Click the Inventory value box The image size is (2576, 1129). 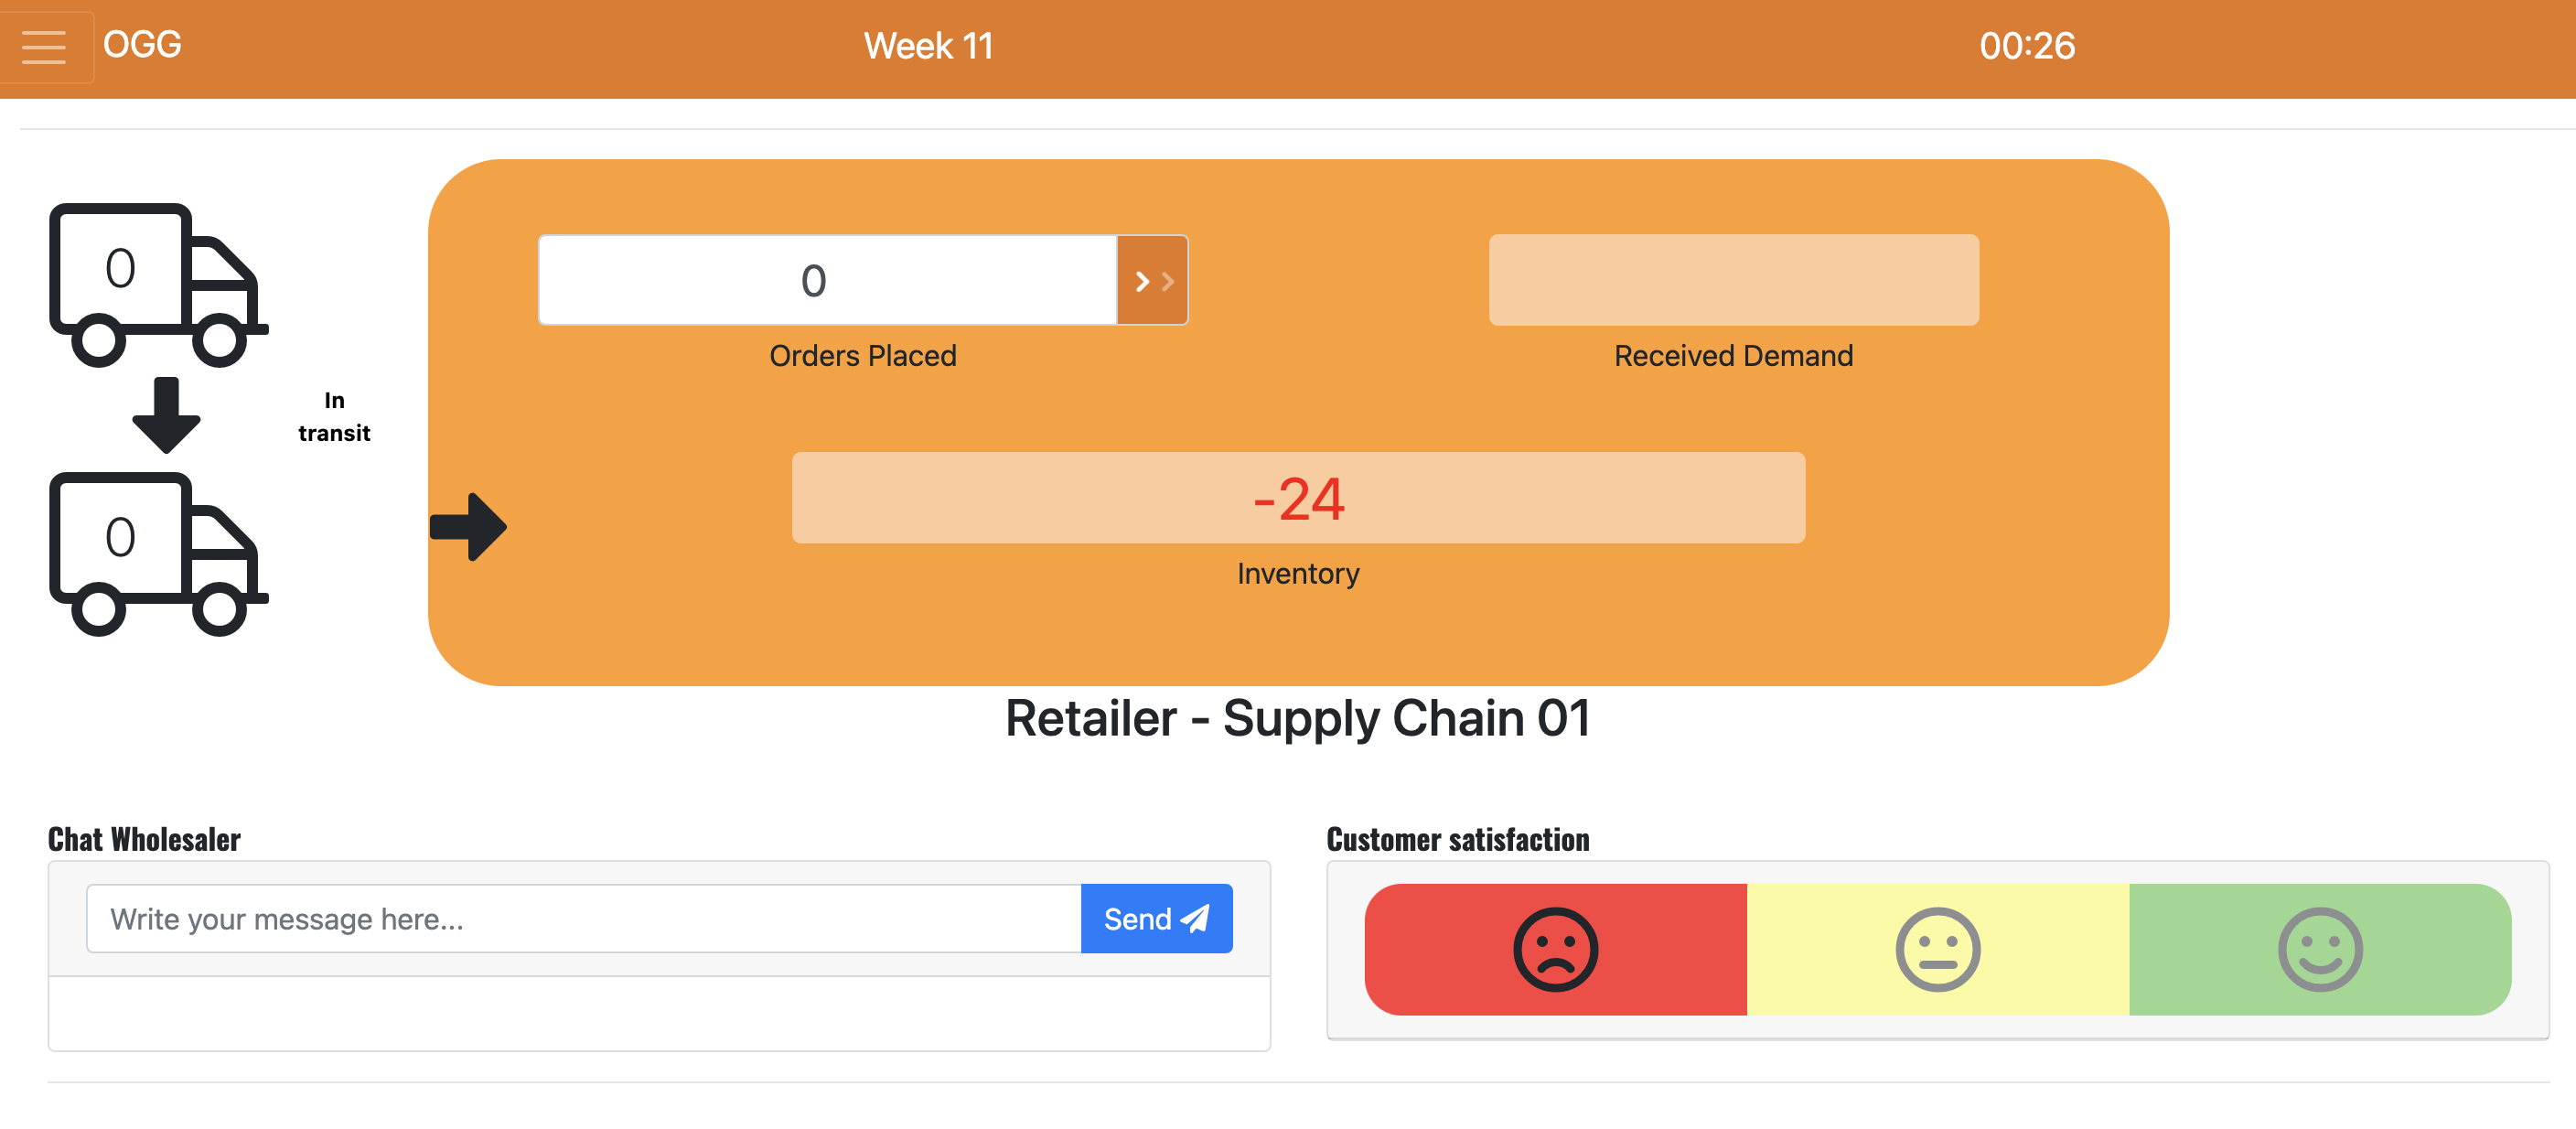coord(1297,498)
